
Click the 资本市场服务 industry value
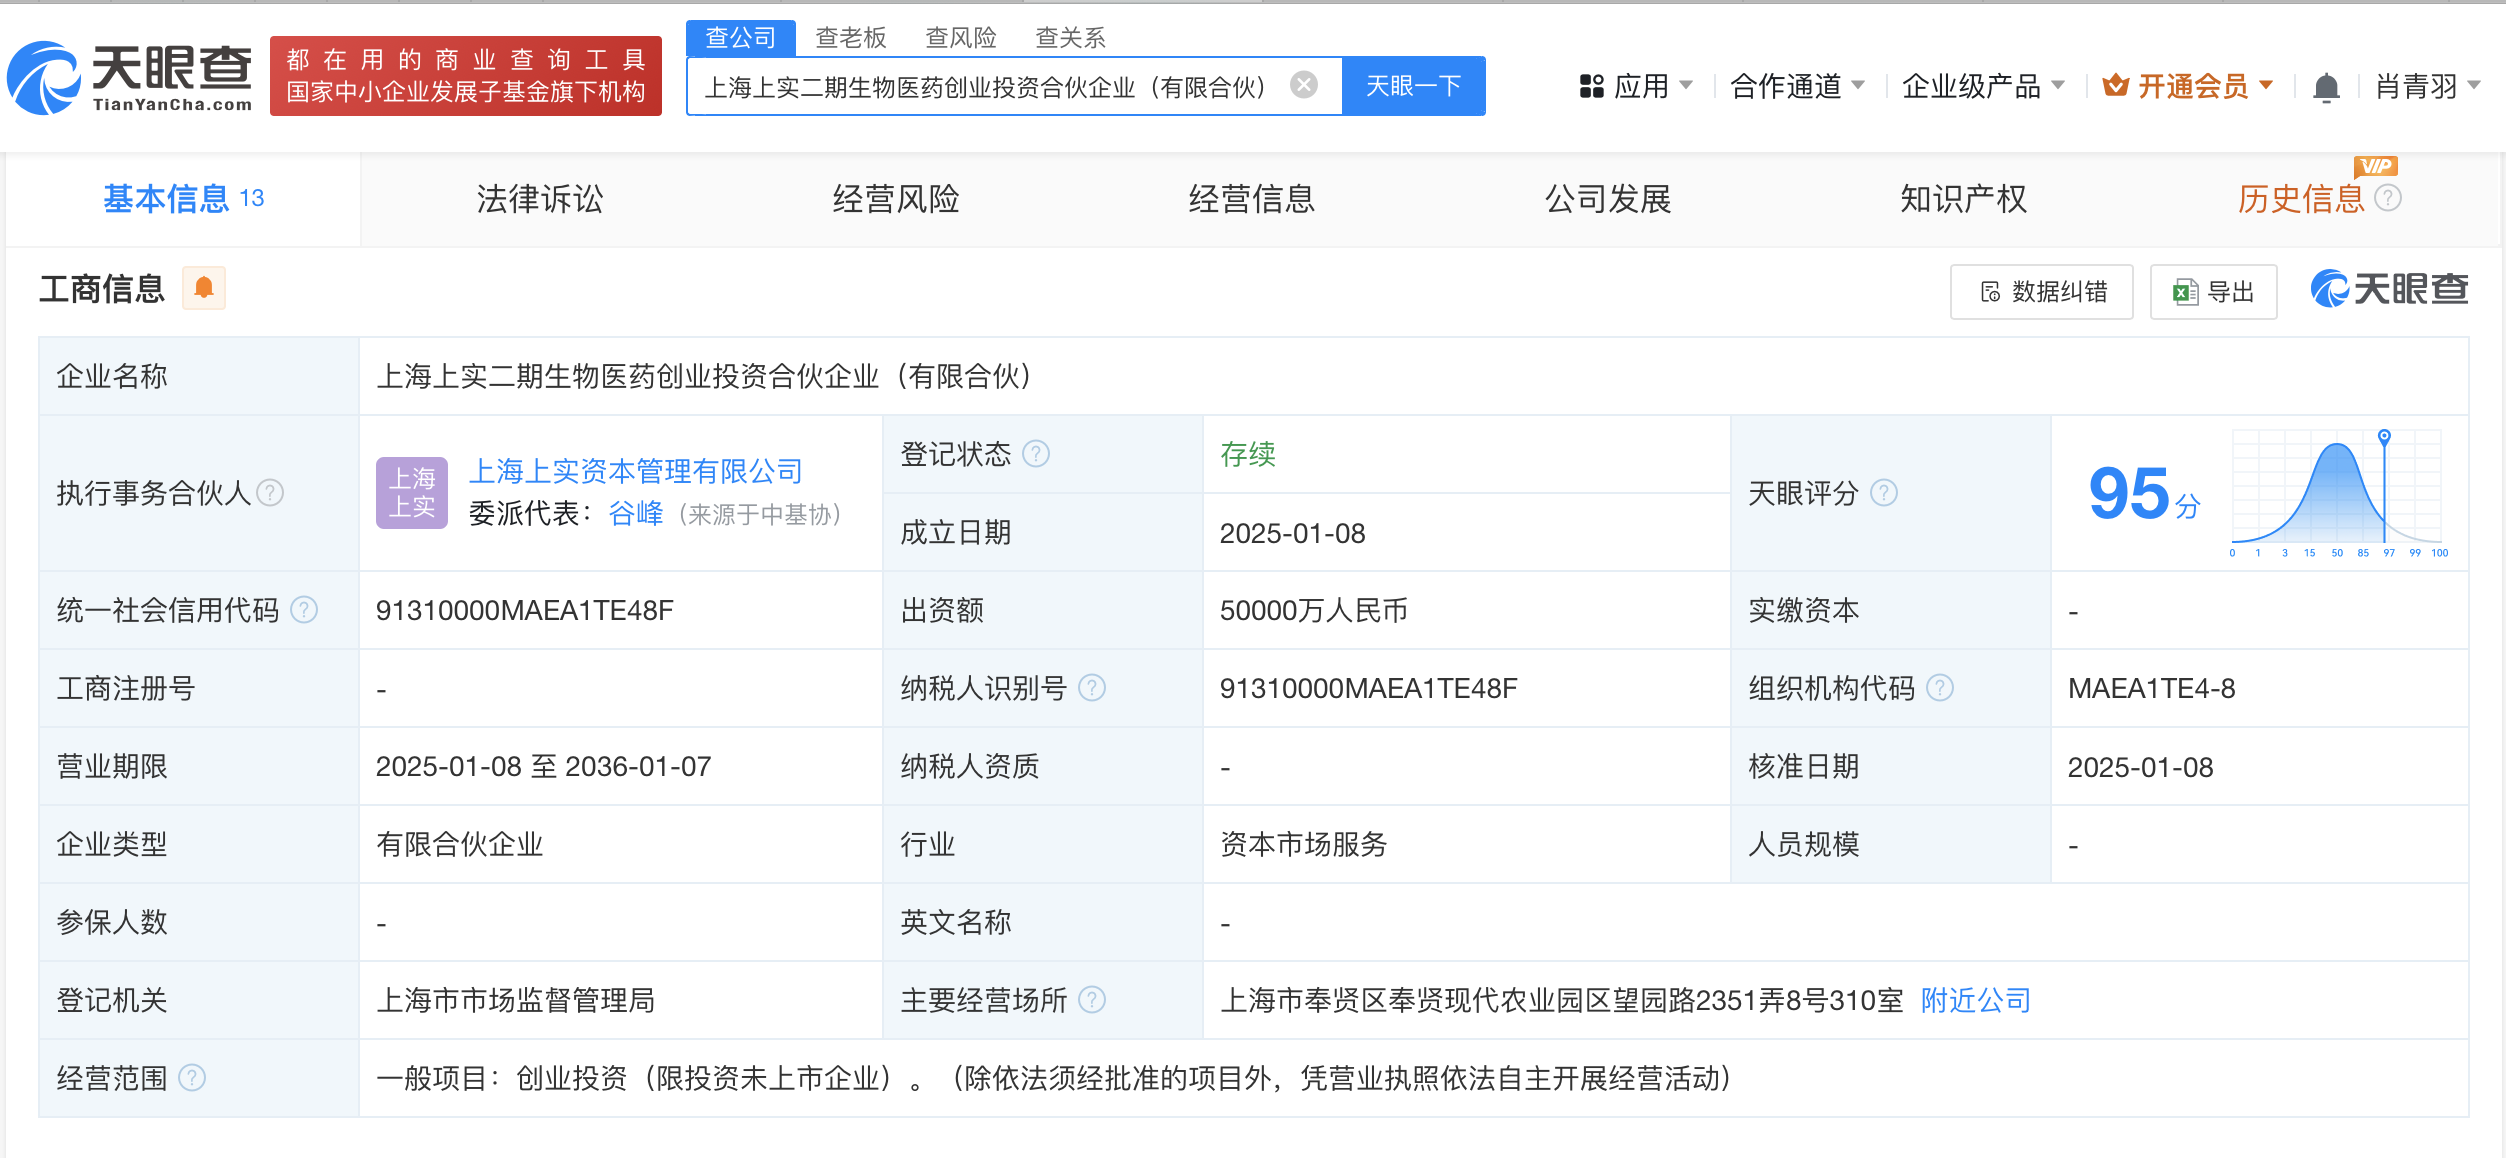pos(1304,845)
